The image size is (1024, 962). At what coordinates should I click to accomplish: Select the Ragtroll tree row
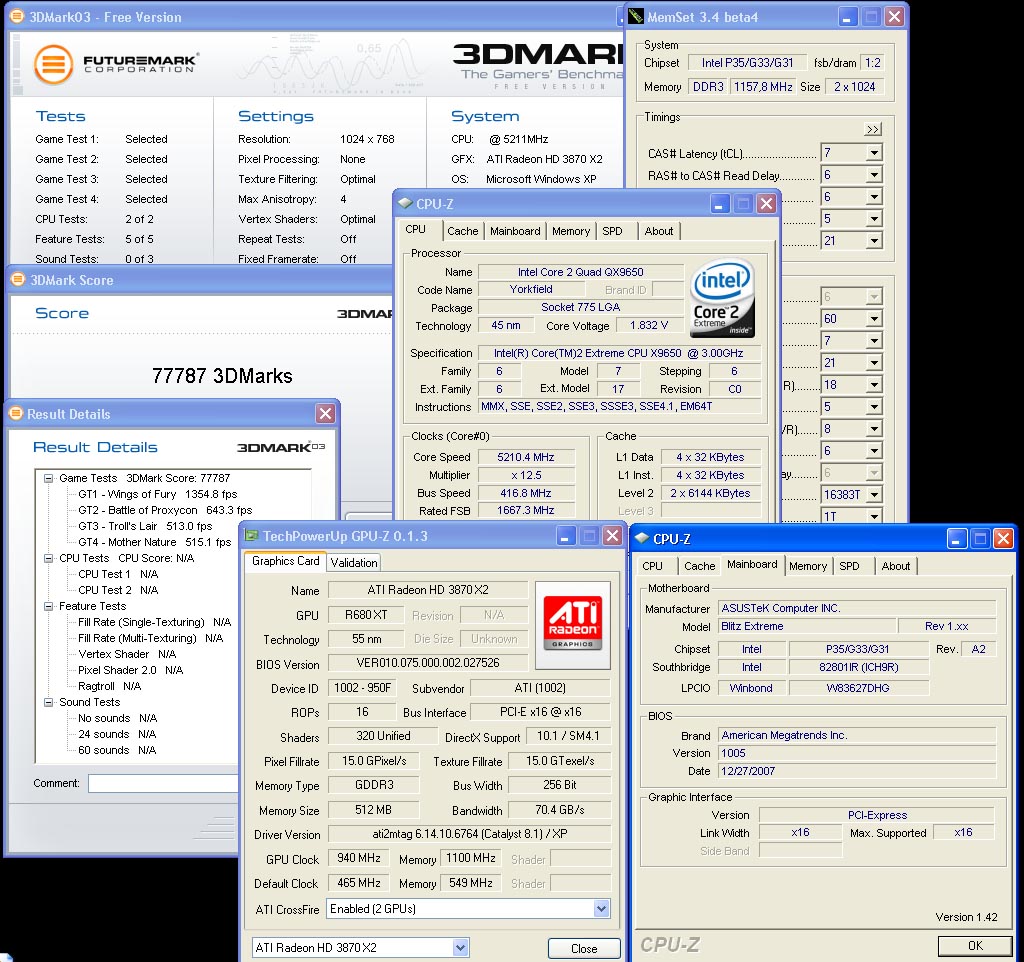pos(110,686)
